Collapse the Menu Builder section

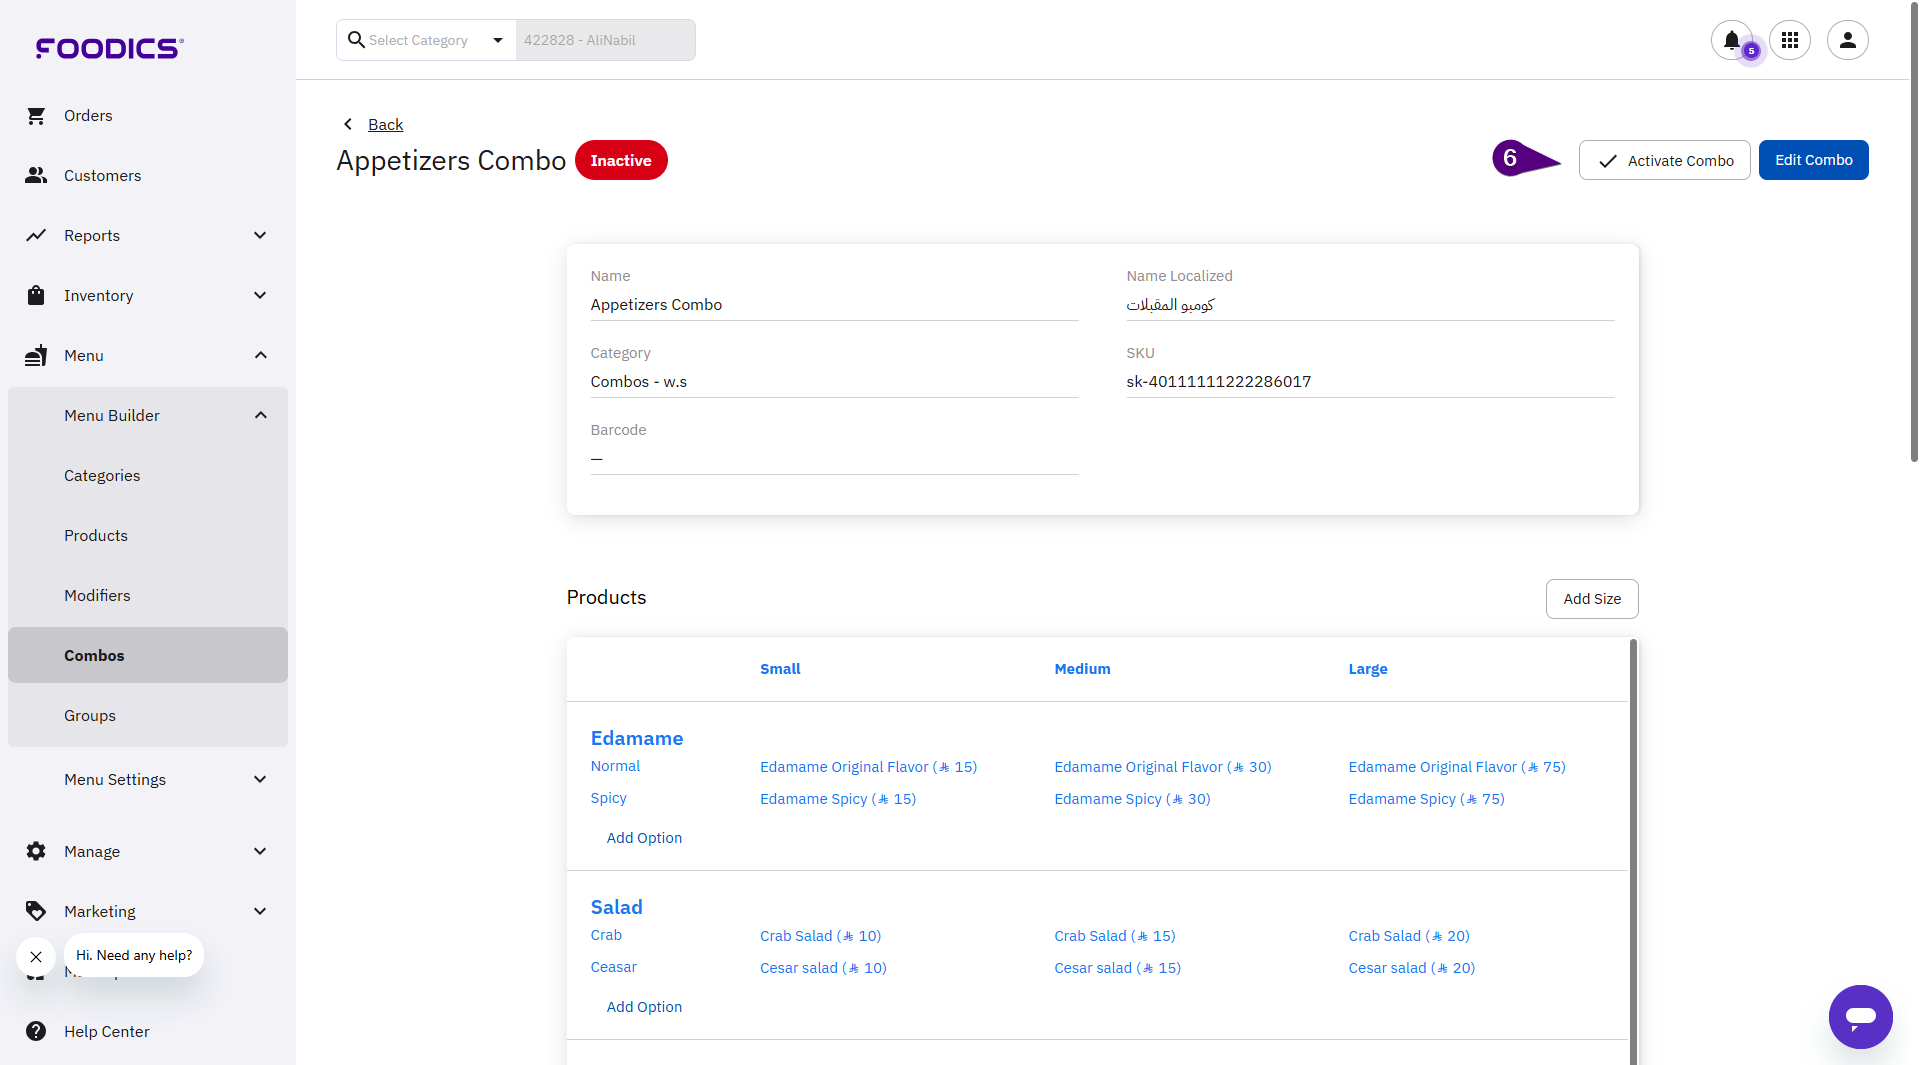click(x=260, y=416)
